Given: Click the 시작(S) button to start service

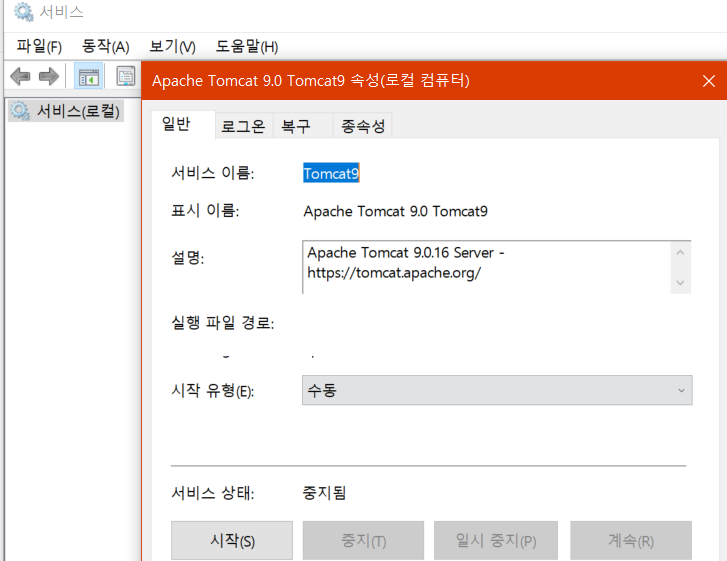Looking at the screenshot, I should click(232, 541).
